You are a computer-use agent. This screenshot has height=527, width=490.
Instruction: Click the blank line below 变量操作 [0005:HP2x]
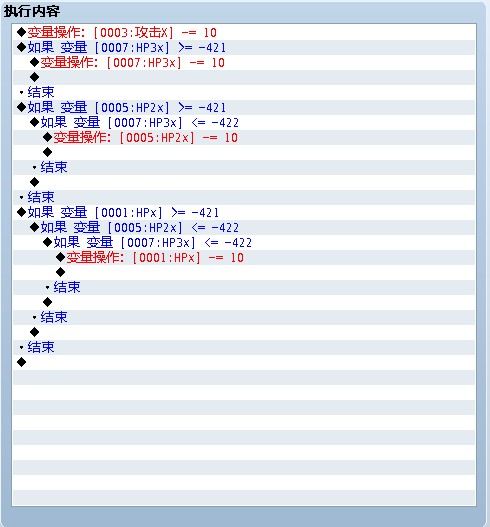[x=244, y=152]
